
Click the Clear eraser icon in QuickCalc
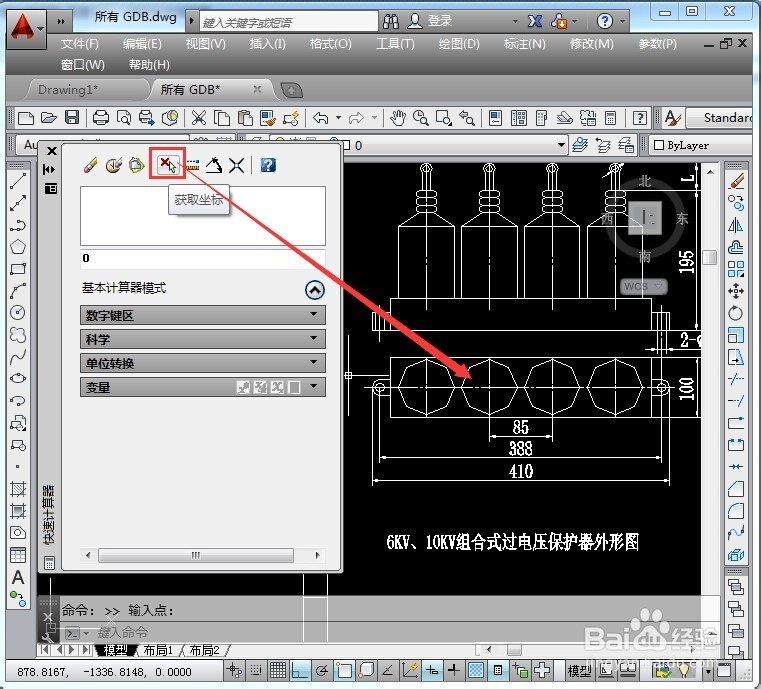[91, 165]
